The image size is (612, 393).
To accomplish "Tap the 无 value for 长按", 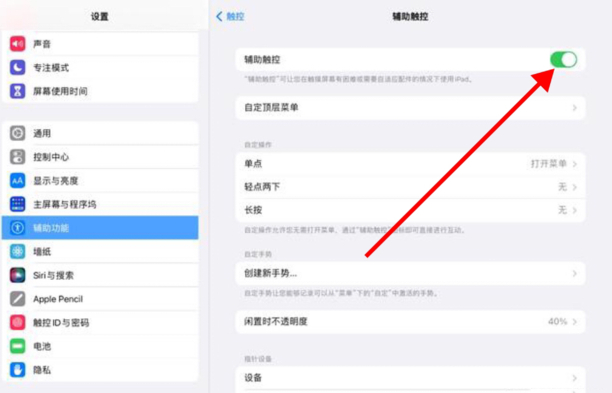I will (x=562, y=210).
